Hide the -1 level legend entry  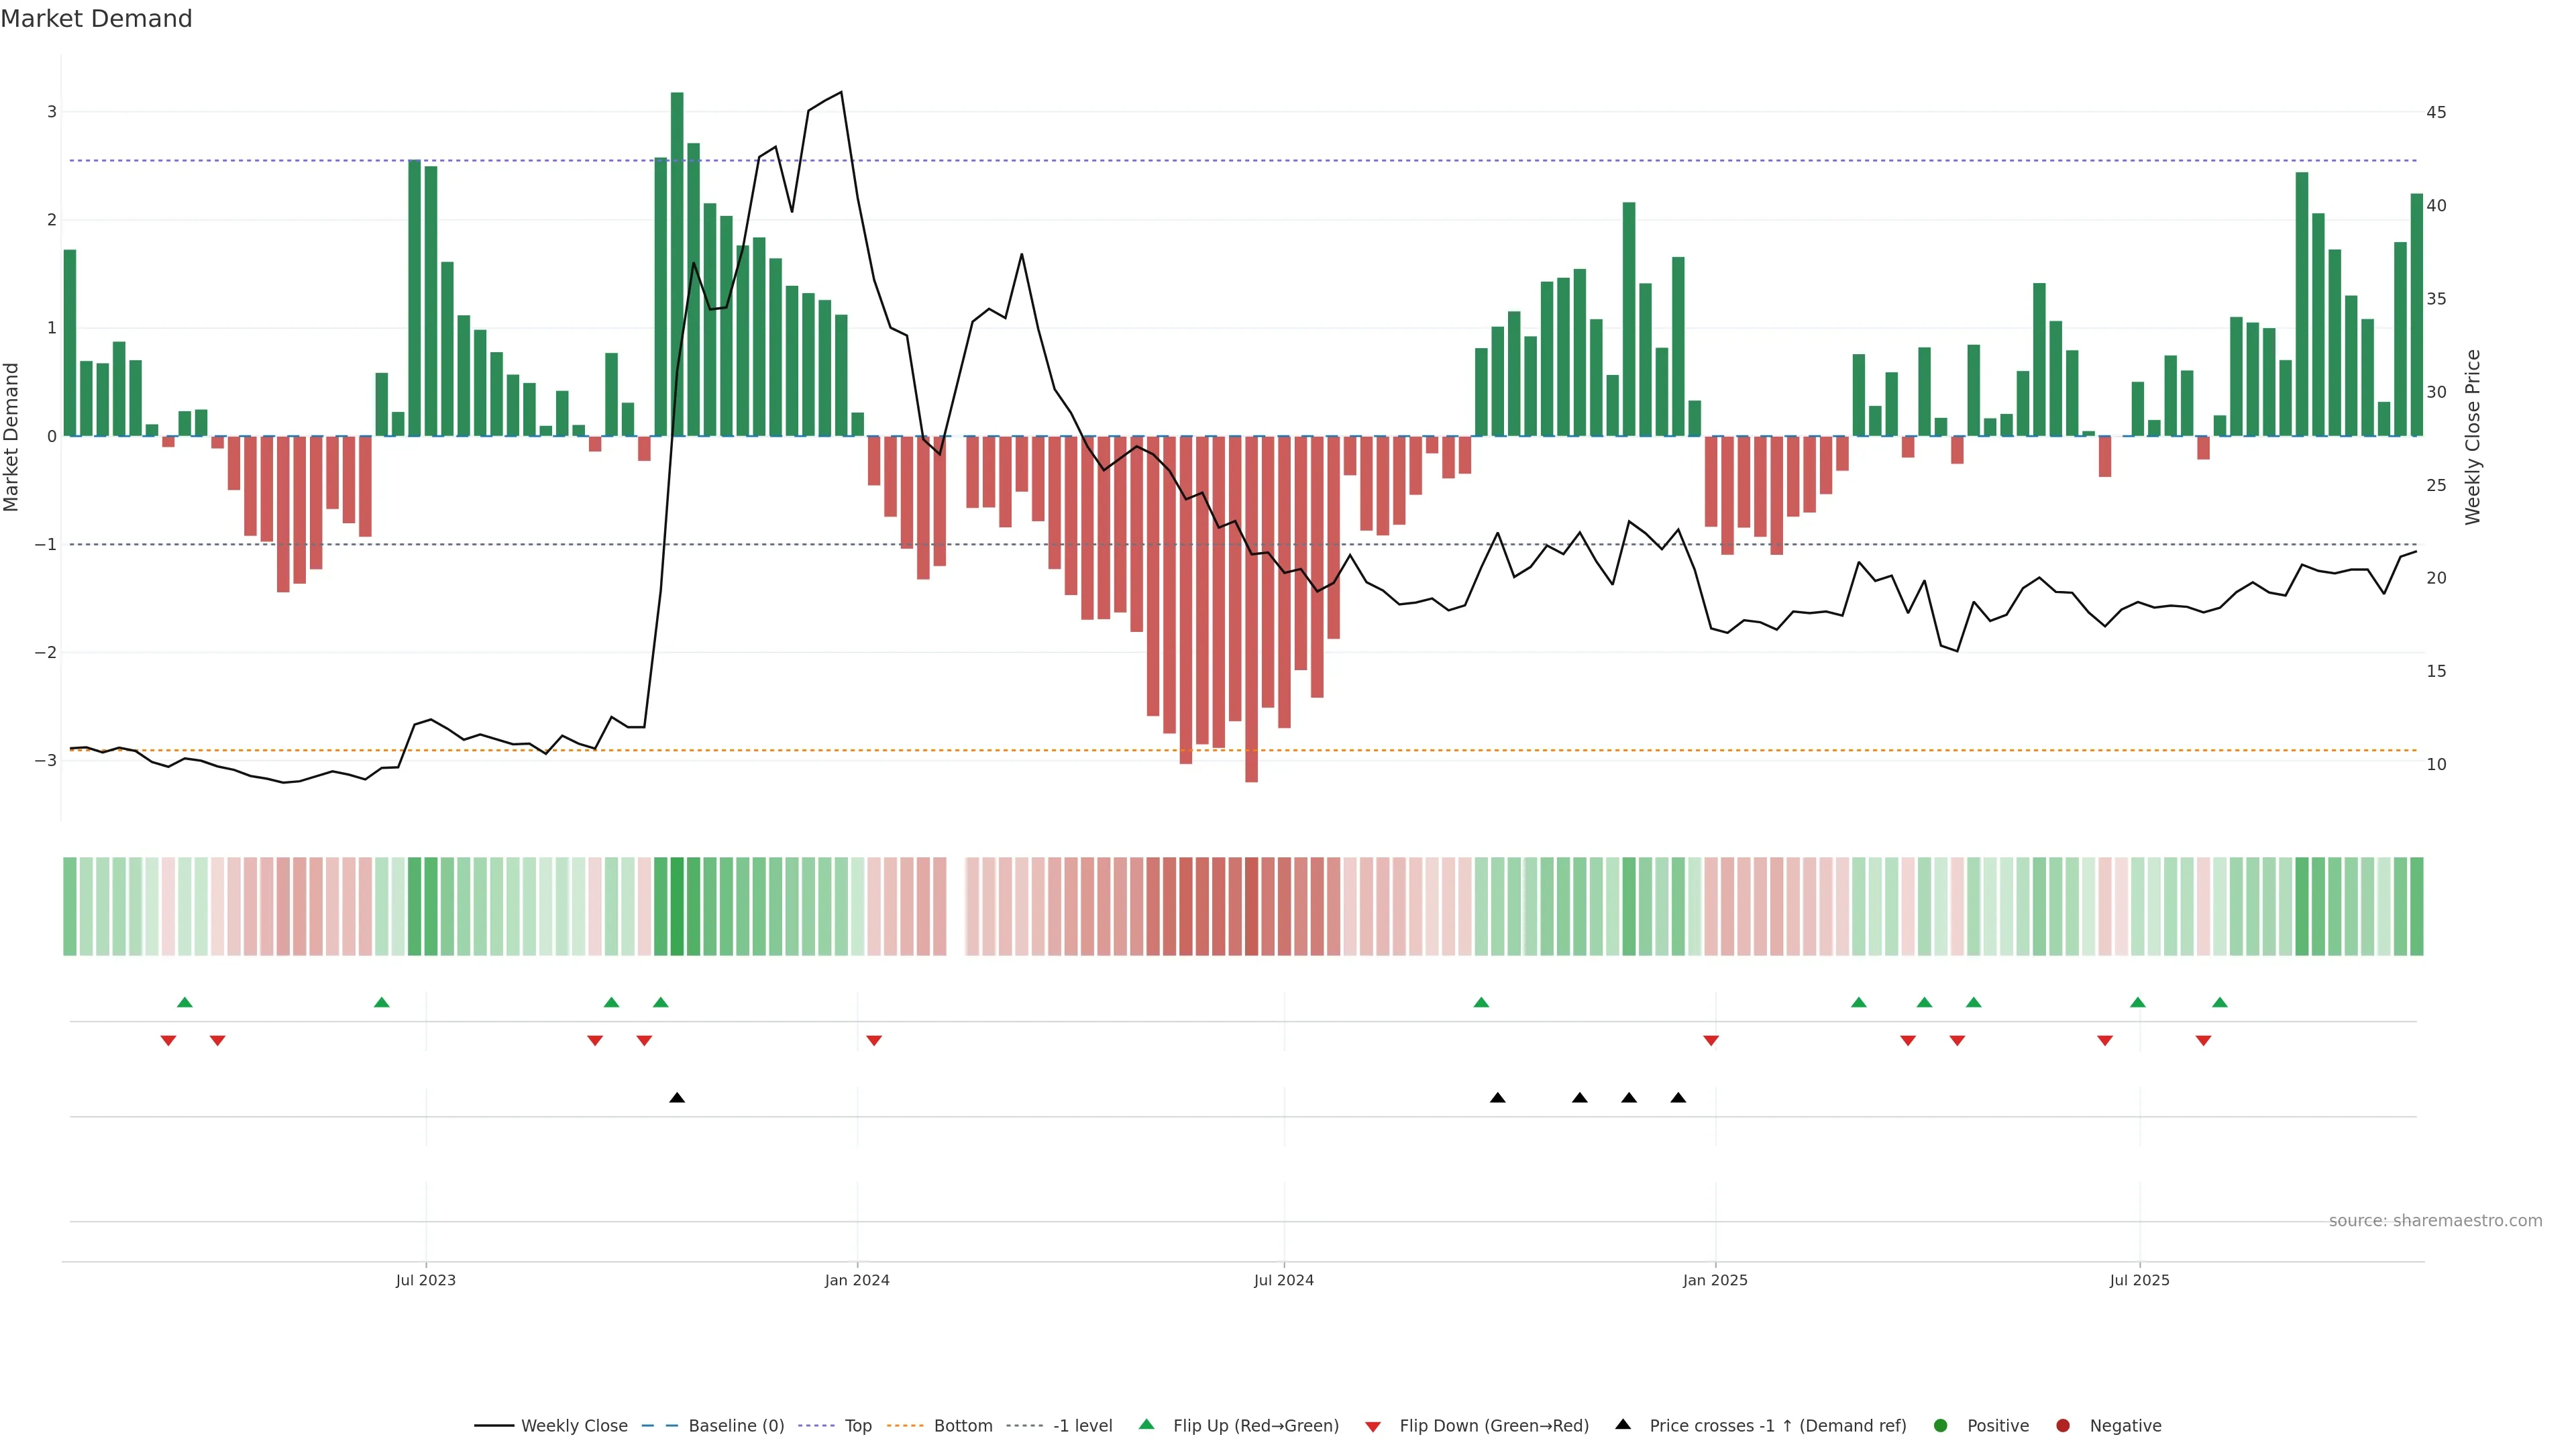(x=1082, y=1425)
